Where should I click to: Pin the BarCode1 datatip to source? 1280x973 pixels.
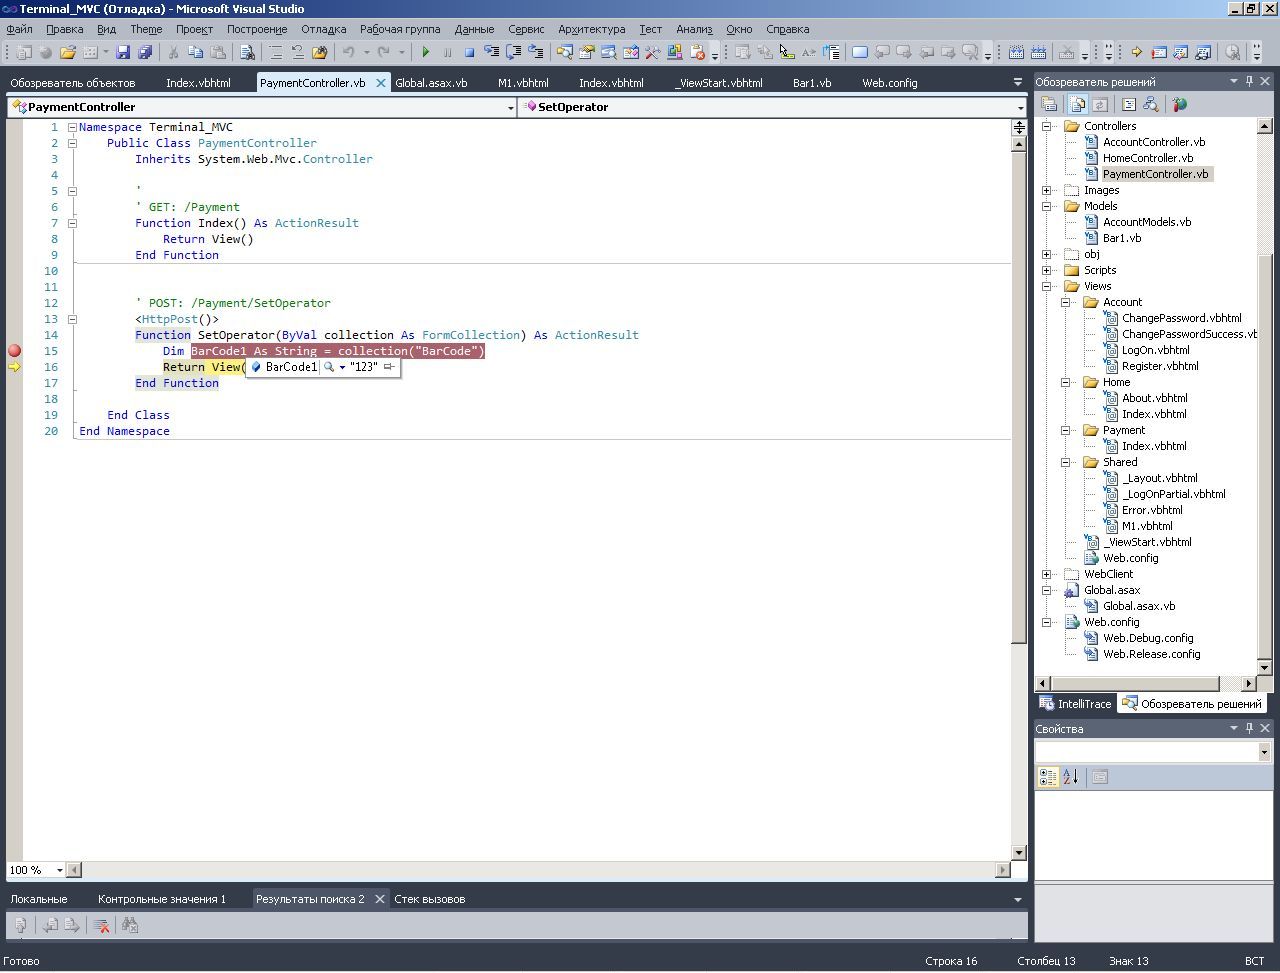pyautogui.click(x=389, y=367)
